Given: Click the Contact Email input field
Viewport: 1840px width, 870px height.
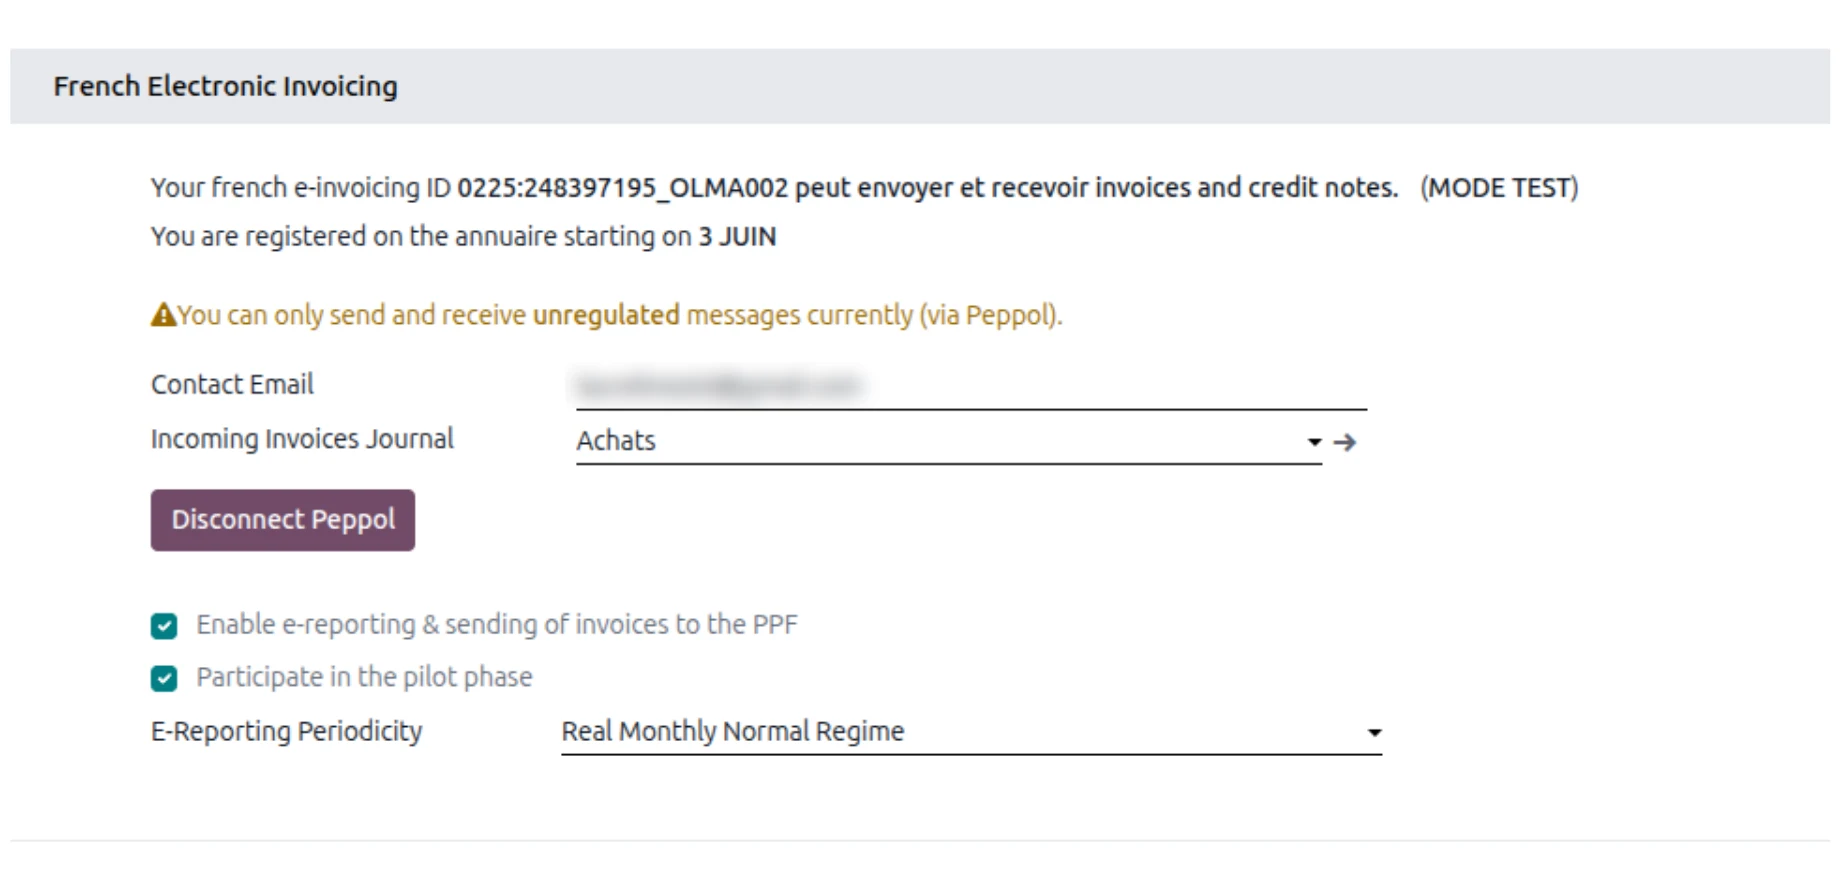Looking at the screenshot, I should tap(971, 386).
